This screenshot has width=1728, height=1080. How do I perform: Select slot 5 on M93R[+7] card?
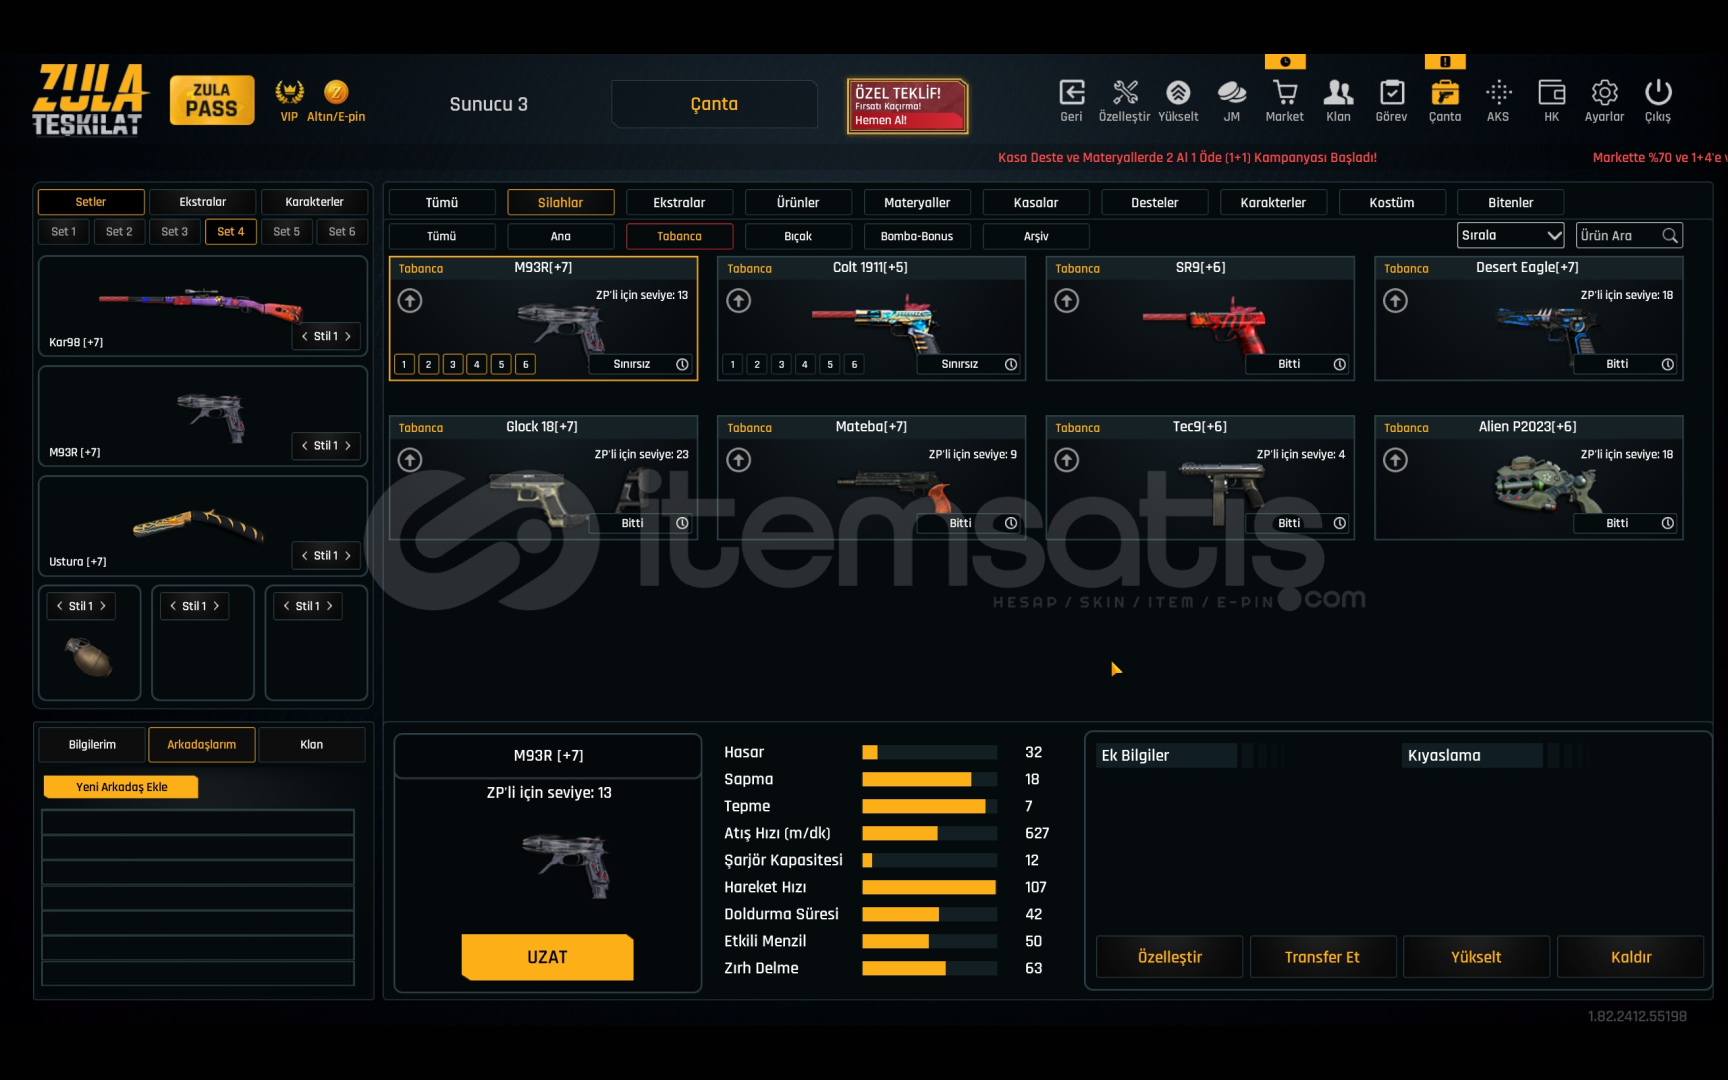click(502, 364)
